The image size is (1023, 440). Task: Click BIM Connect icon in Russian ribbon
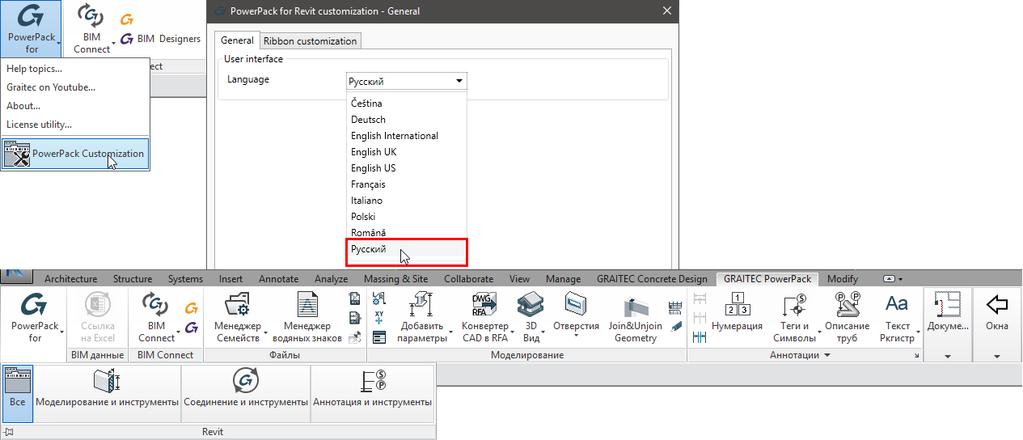tap(155, 304)
